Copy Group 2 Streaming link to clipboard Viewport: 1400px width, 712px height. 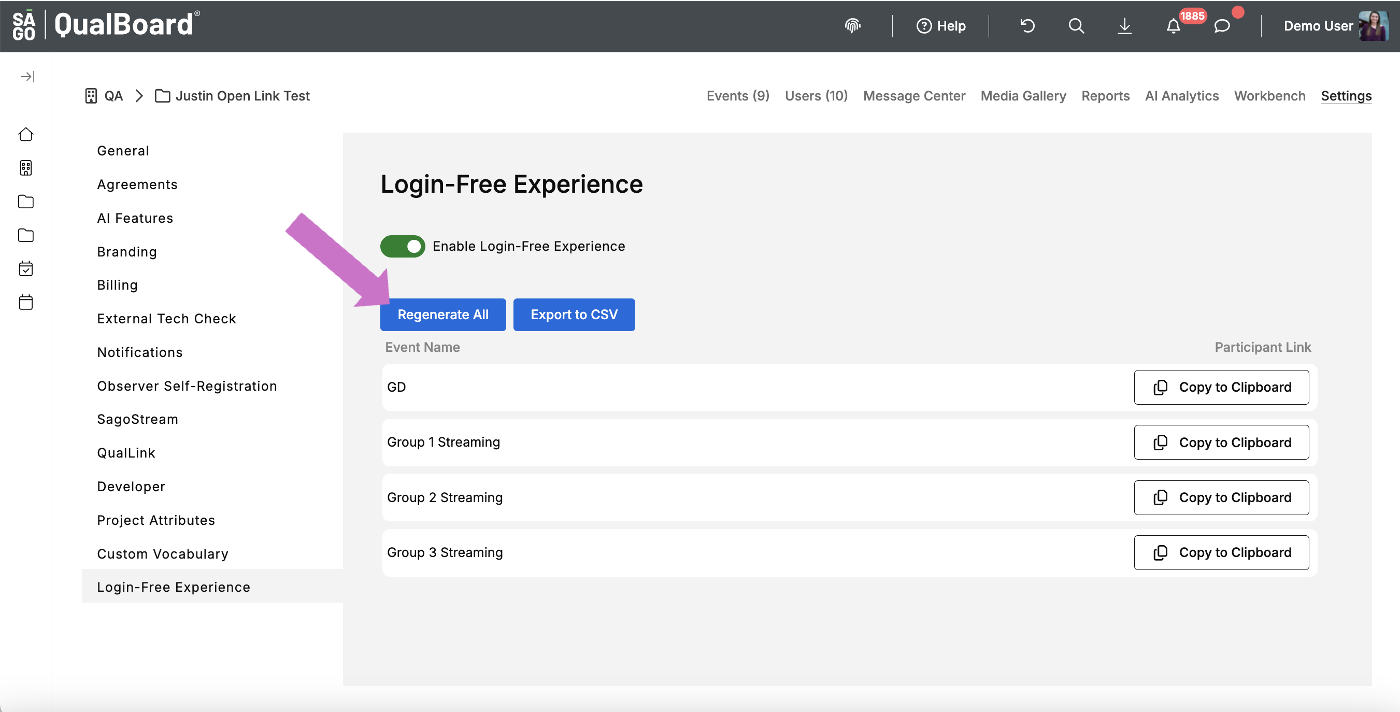1221,497
